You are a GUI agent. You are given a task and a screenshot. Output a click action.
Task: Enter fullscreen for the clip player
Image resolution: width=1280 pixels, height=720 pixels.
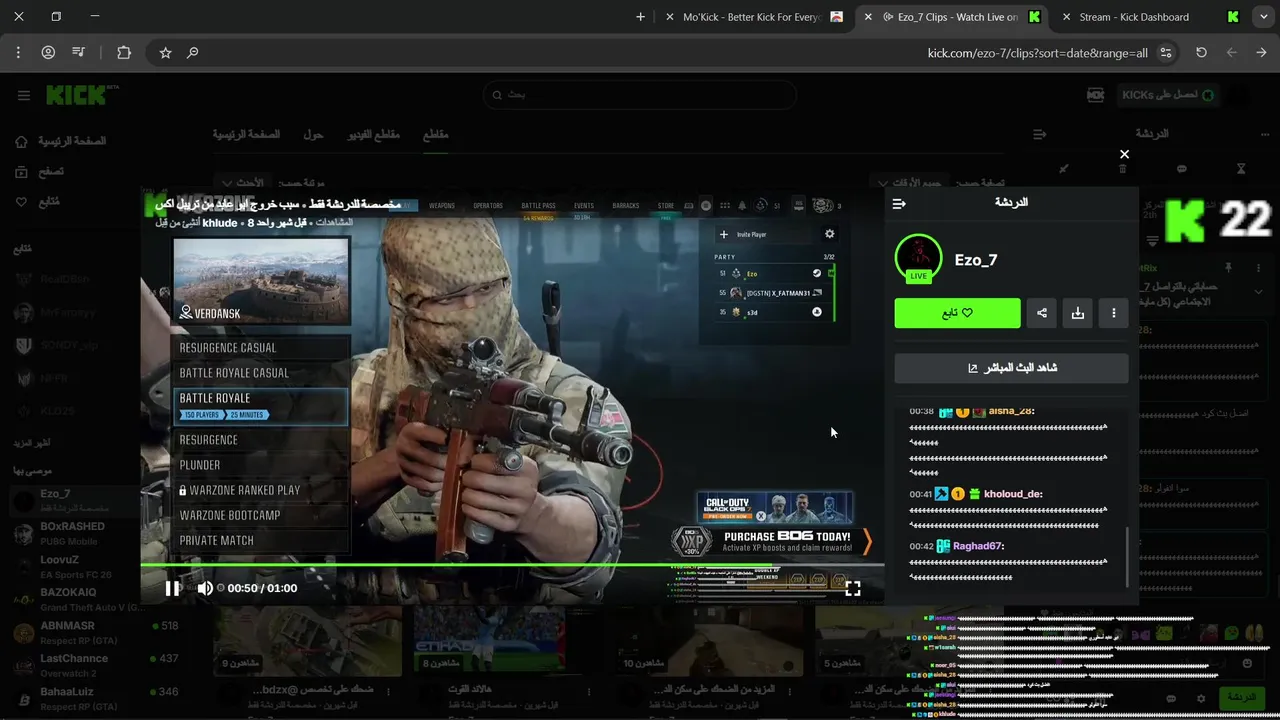point(853,588)
